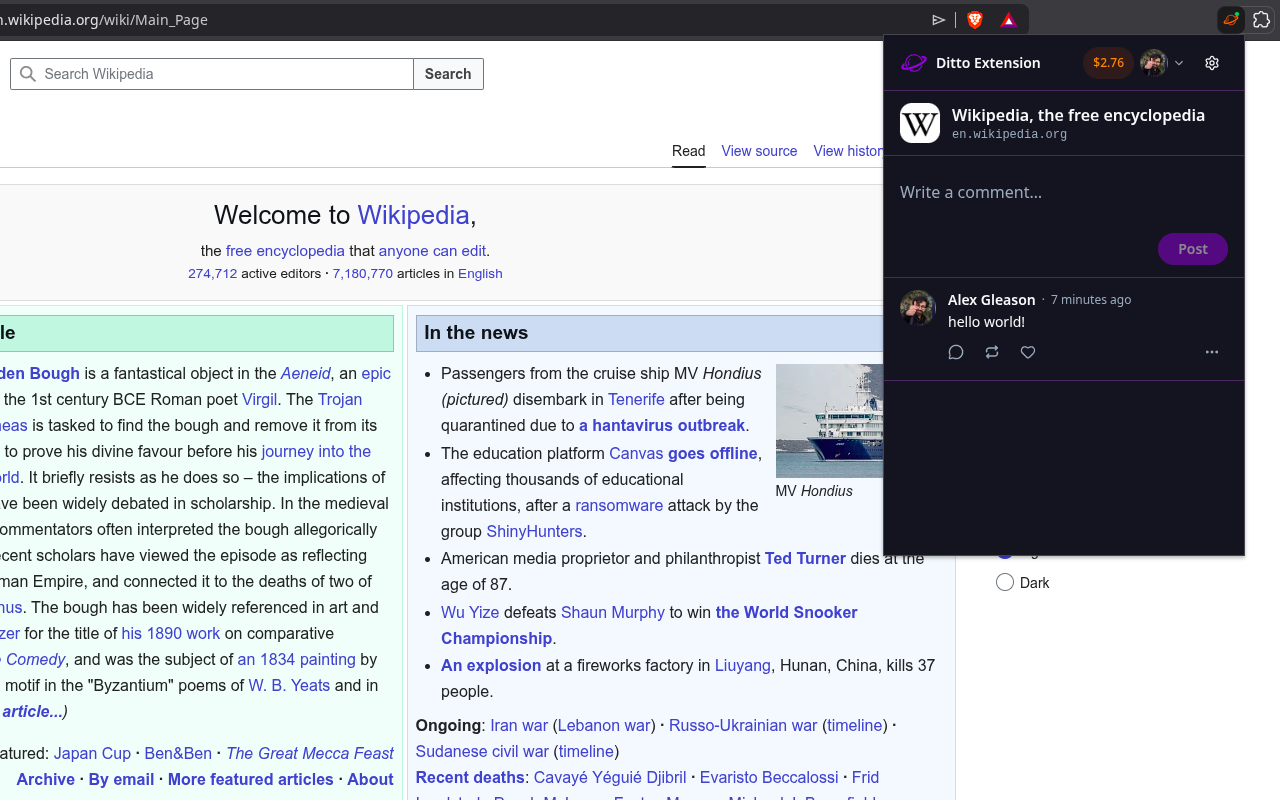Like the 'hello world!' comment
Screen dimensions: 1280x800
click(x=1028, y=352)
